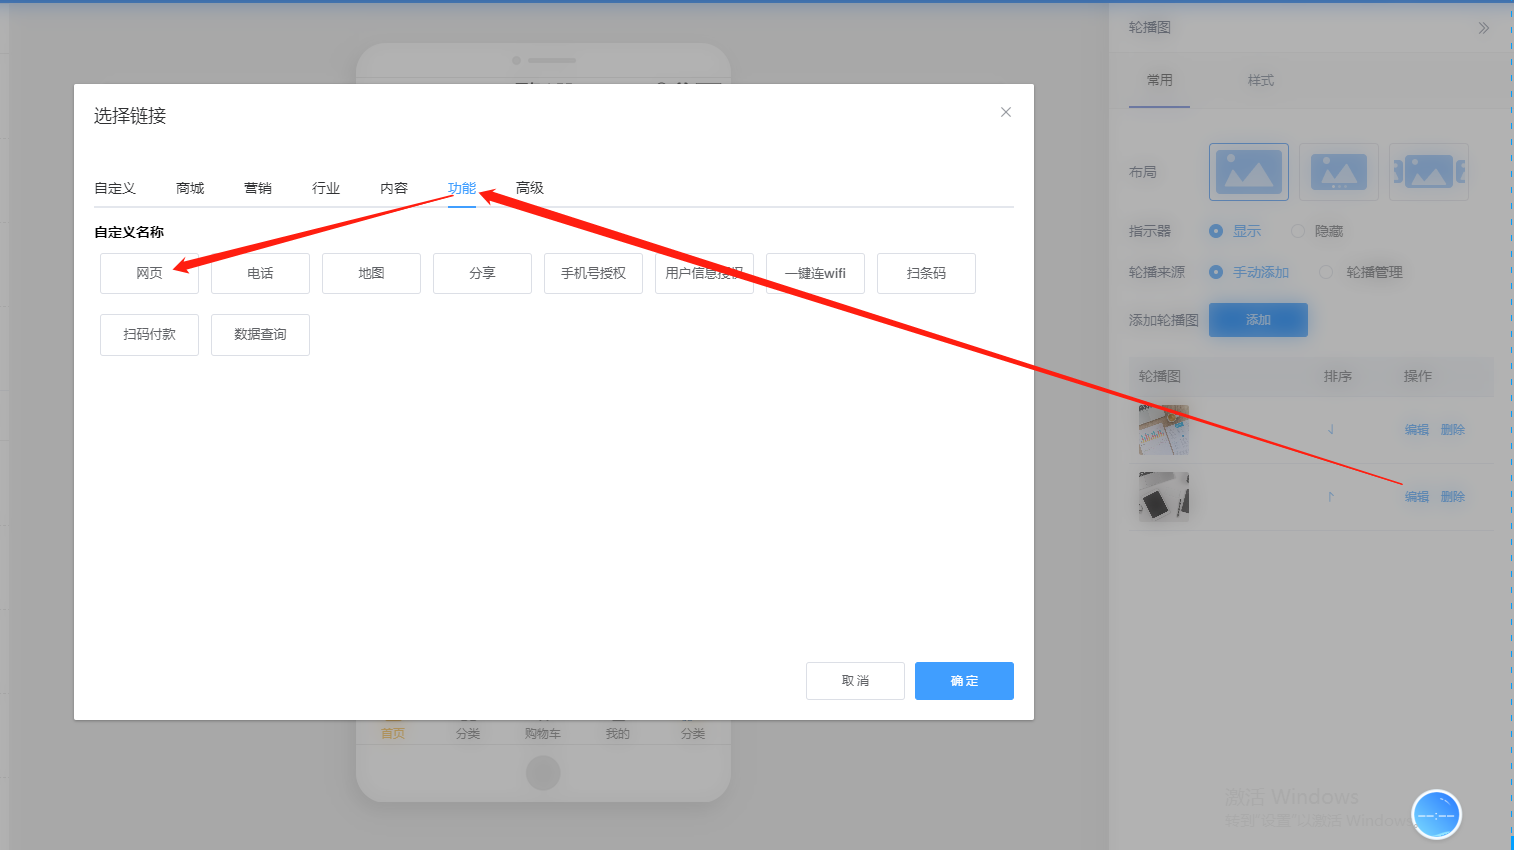The width and height of the screenshot is (1514, 850).
Task: Click the 确定 button
Action: coord(964,681)
